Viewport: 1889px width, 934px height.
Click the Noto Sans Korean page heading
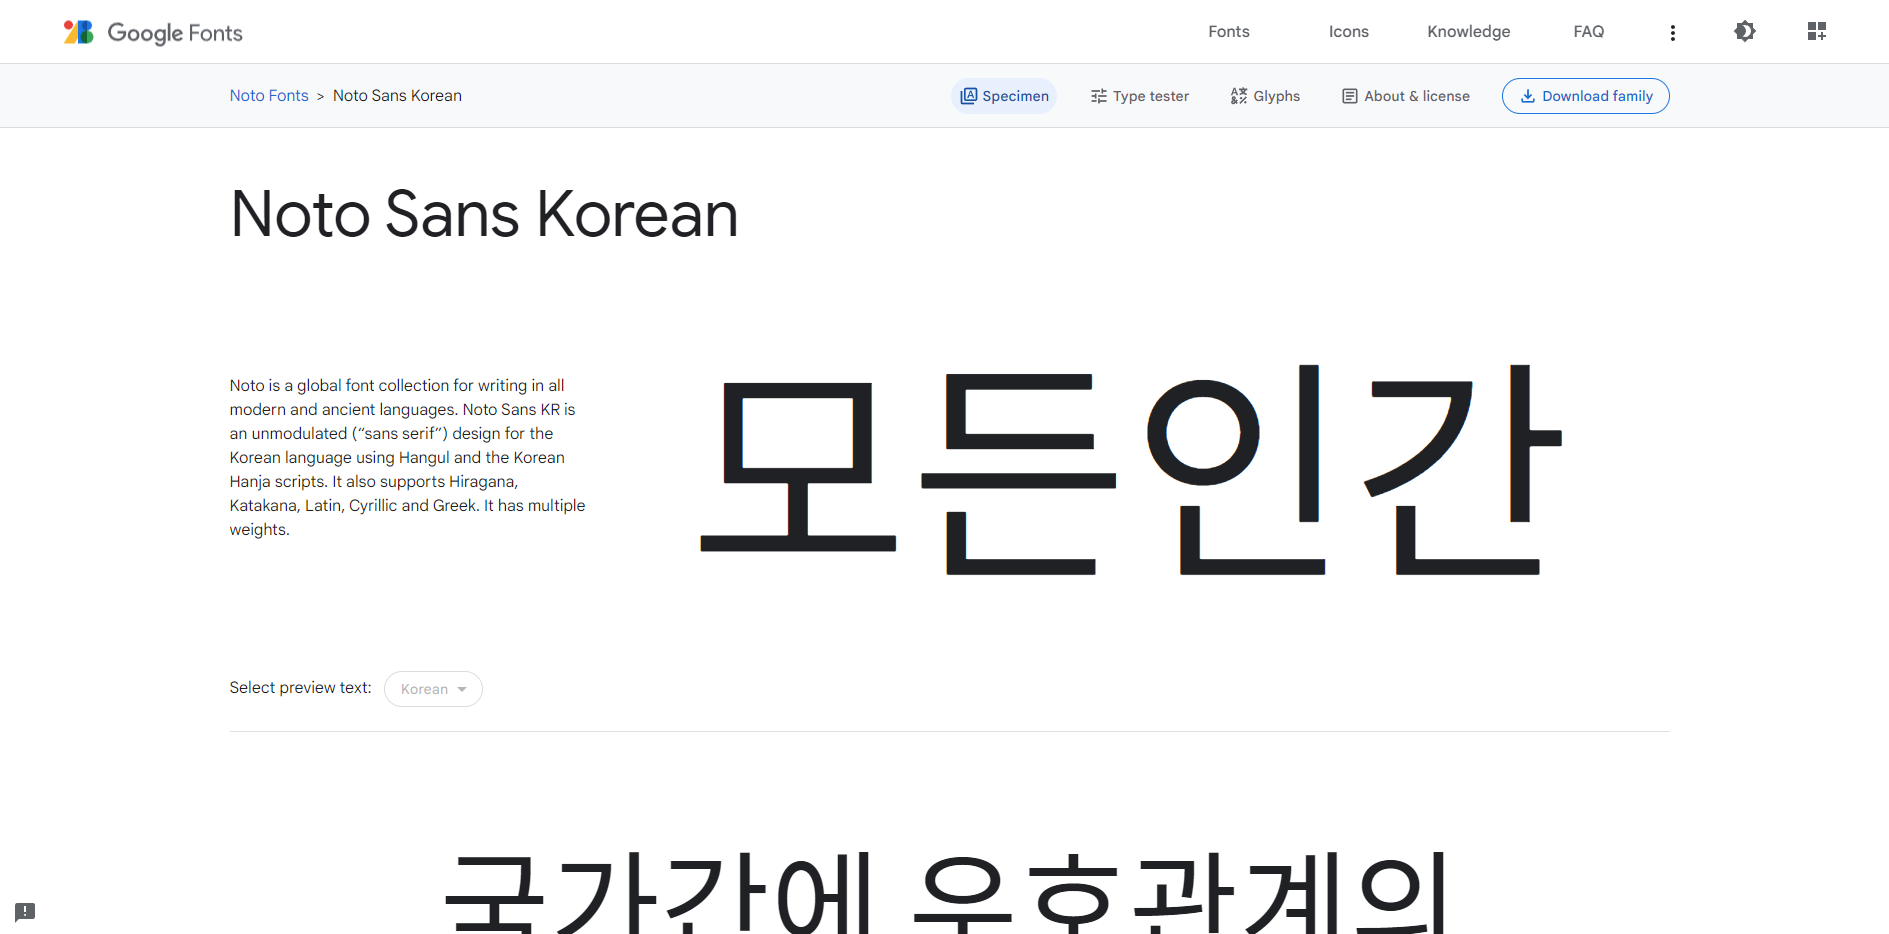(484, 214)
